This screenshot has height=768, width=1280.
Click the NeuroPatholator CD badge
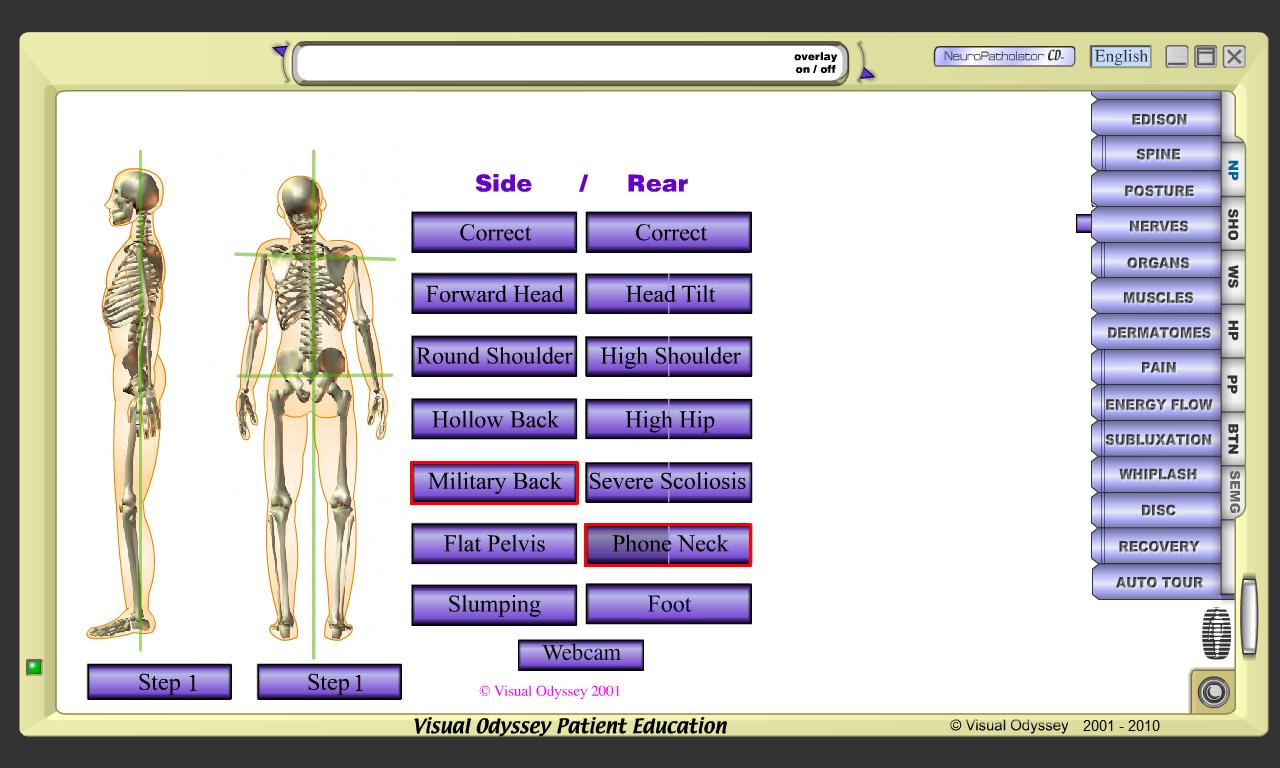pyautogui.click(x=1004, y=57)
